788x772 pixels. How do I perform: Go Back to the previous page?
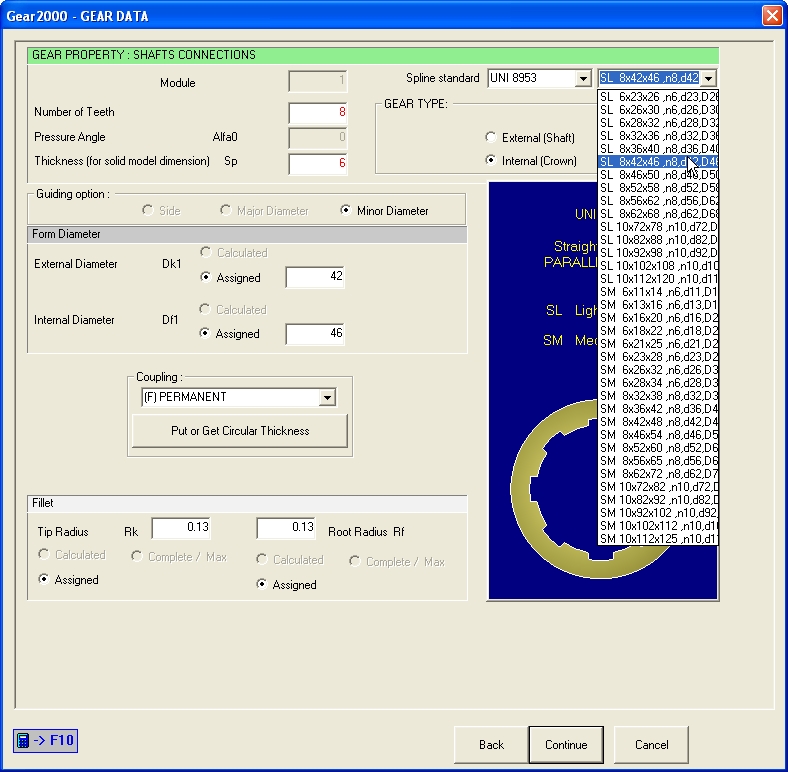point(491,744)
